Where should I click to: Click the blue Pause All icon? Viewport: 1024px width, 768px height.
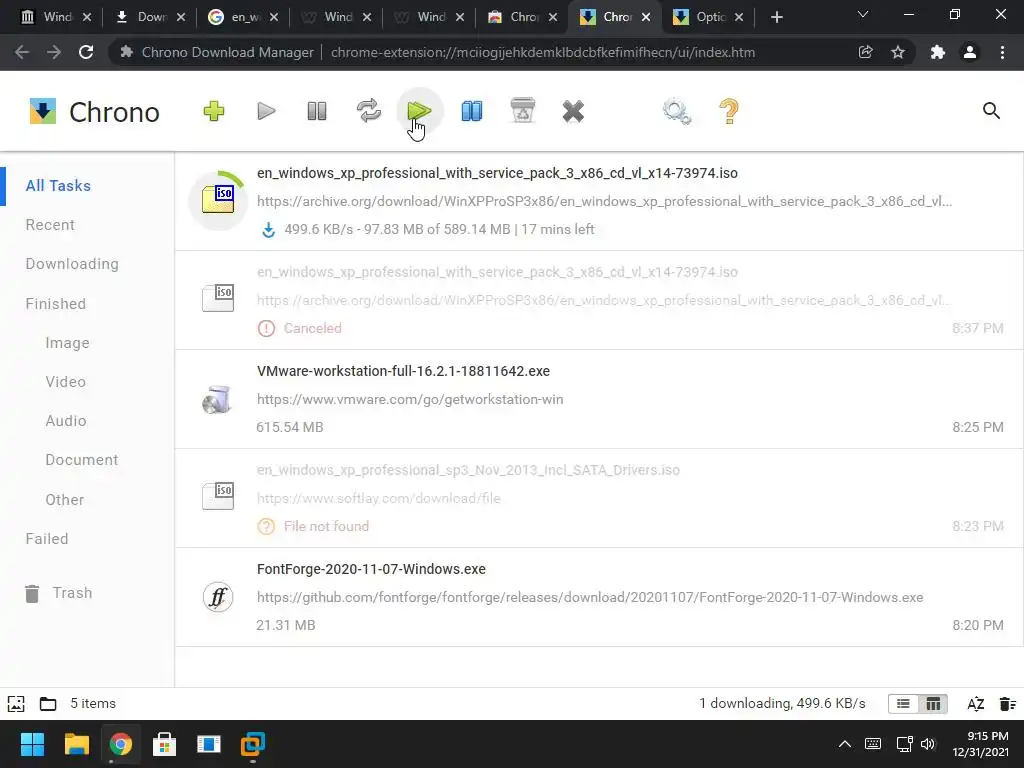[x=472, y=111]
